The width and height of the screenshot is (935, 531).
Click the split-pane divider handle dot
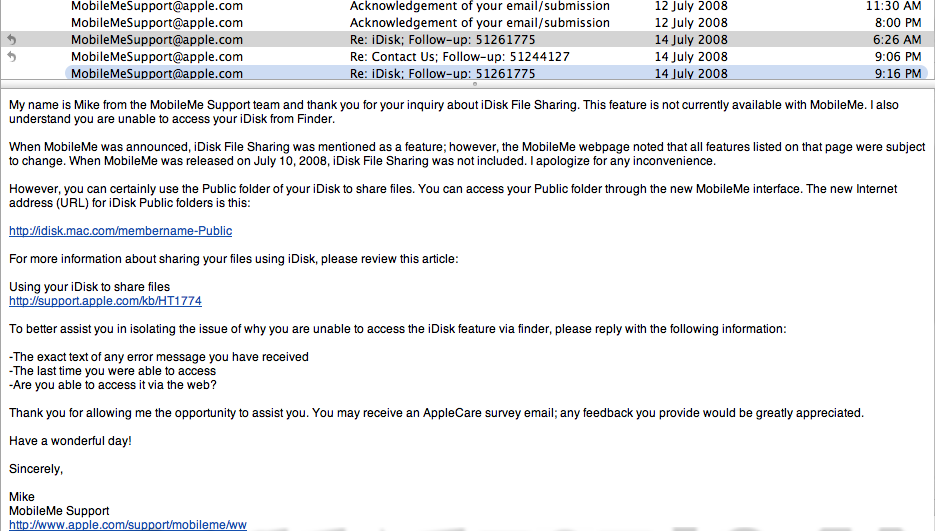tap(475, 84)
